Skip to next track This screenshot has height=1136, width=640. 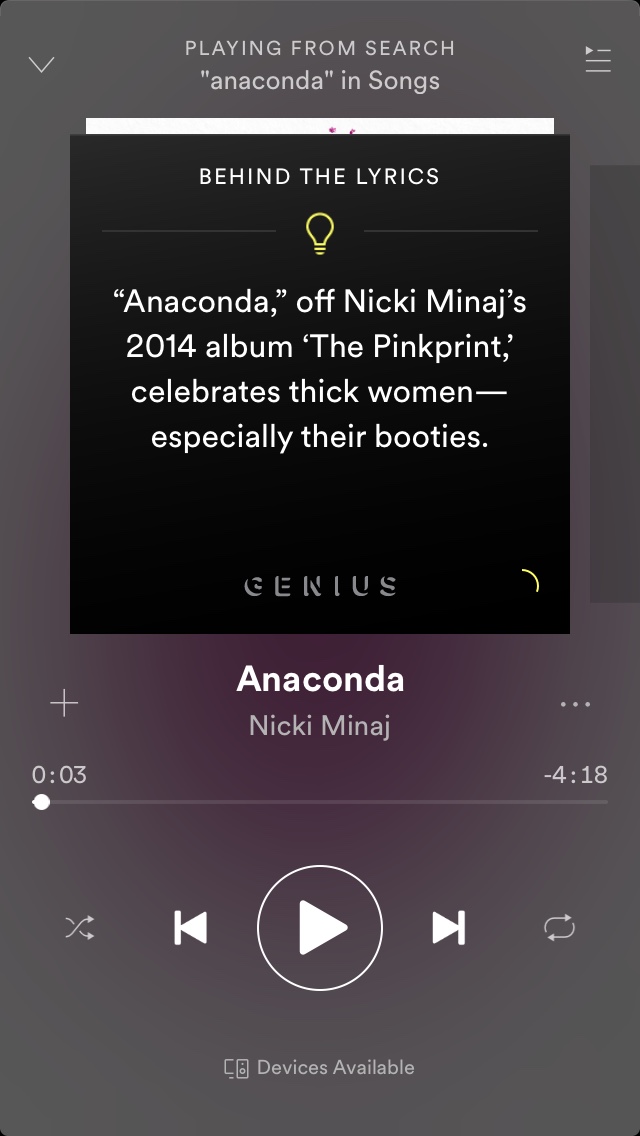[x=449, y=927]
